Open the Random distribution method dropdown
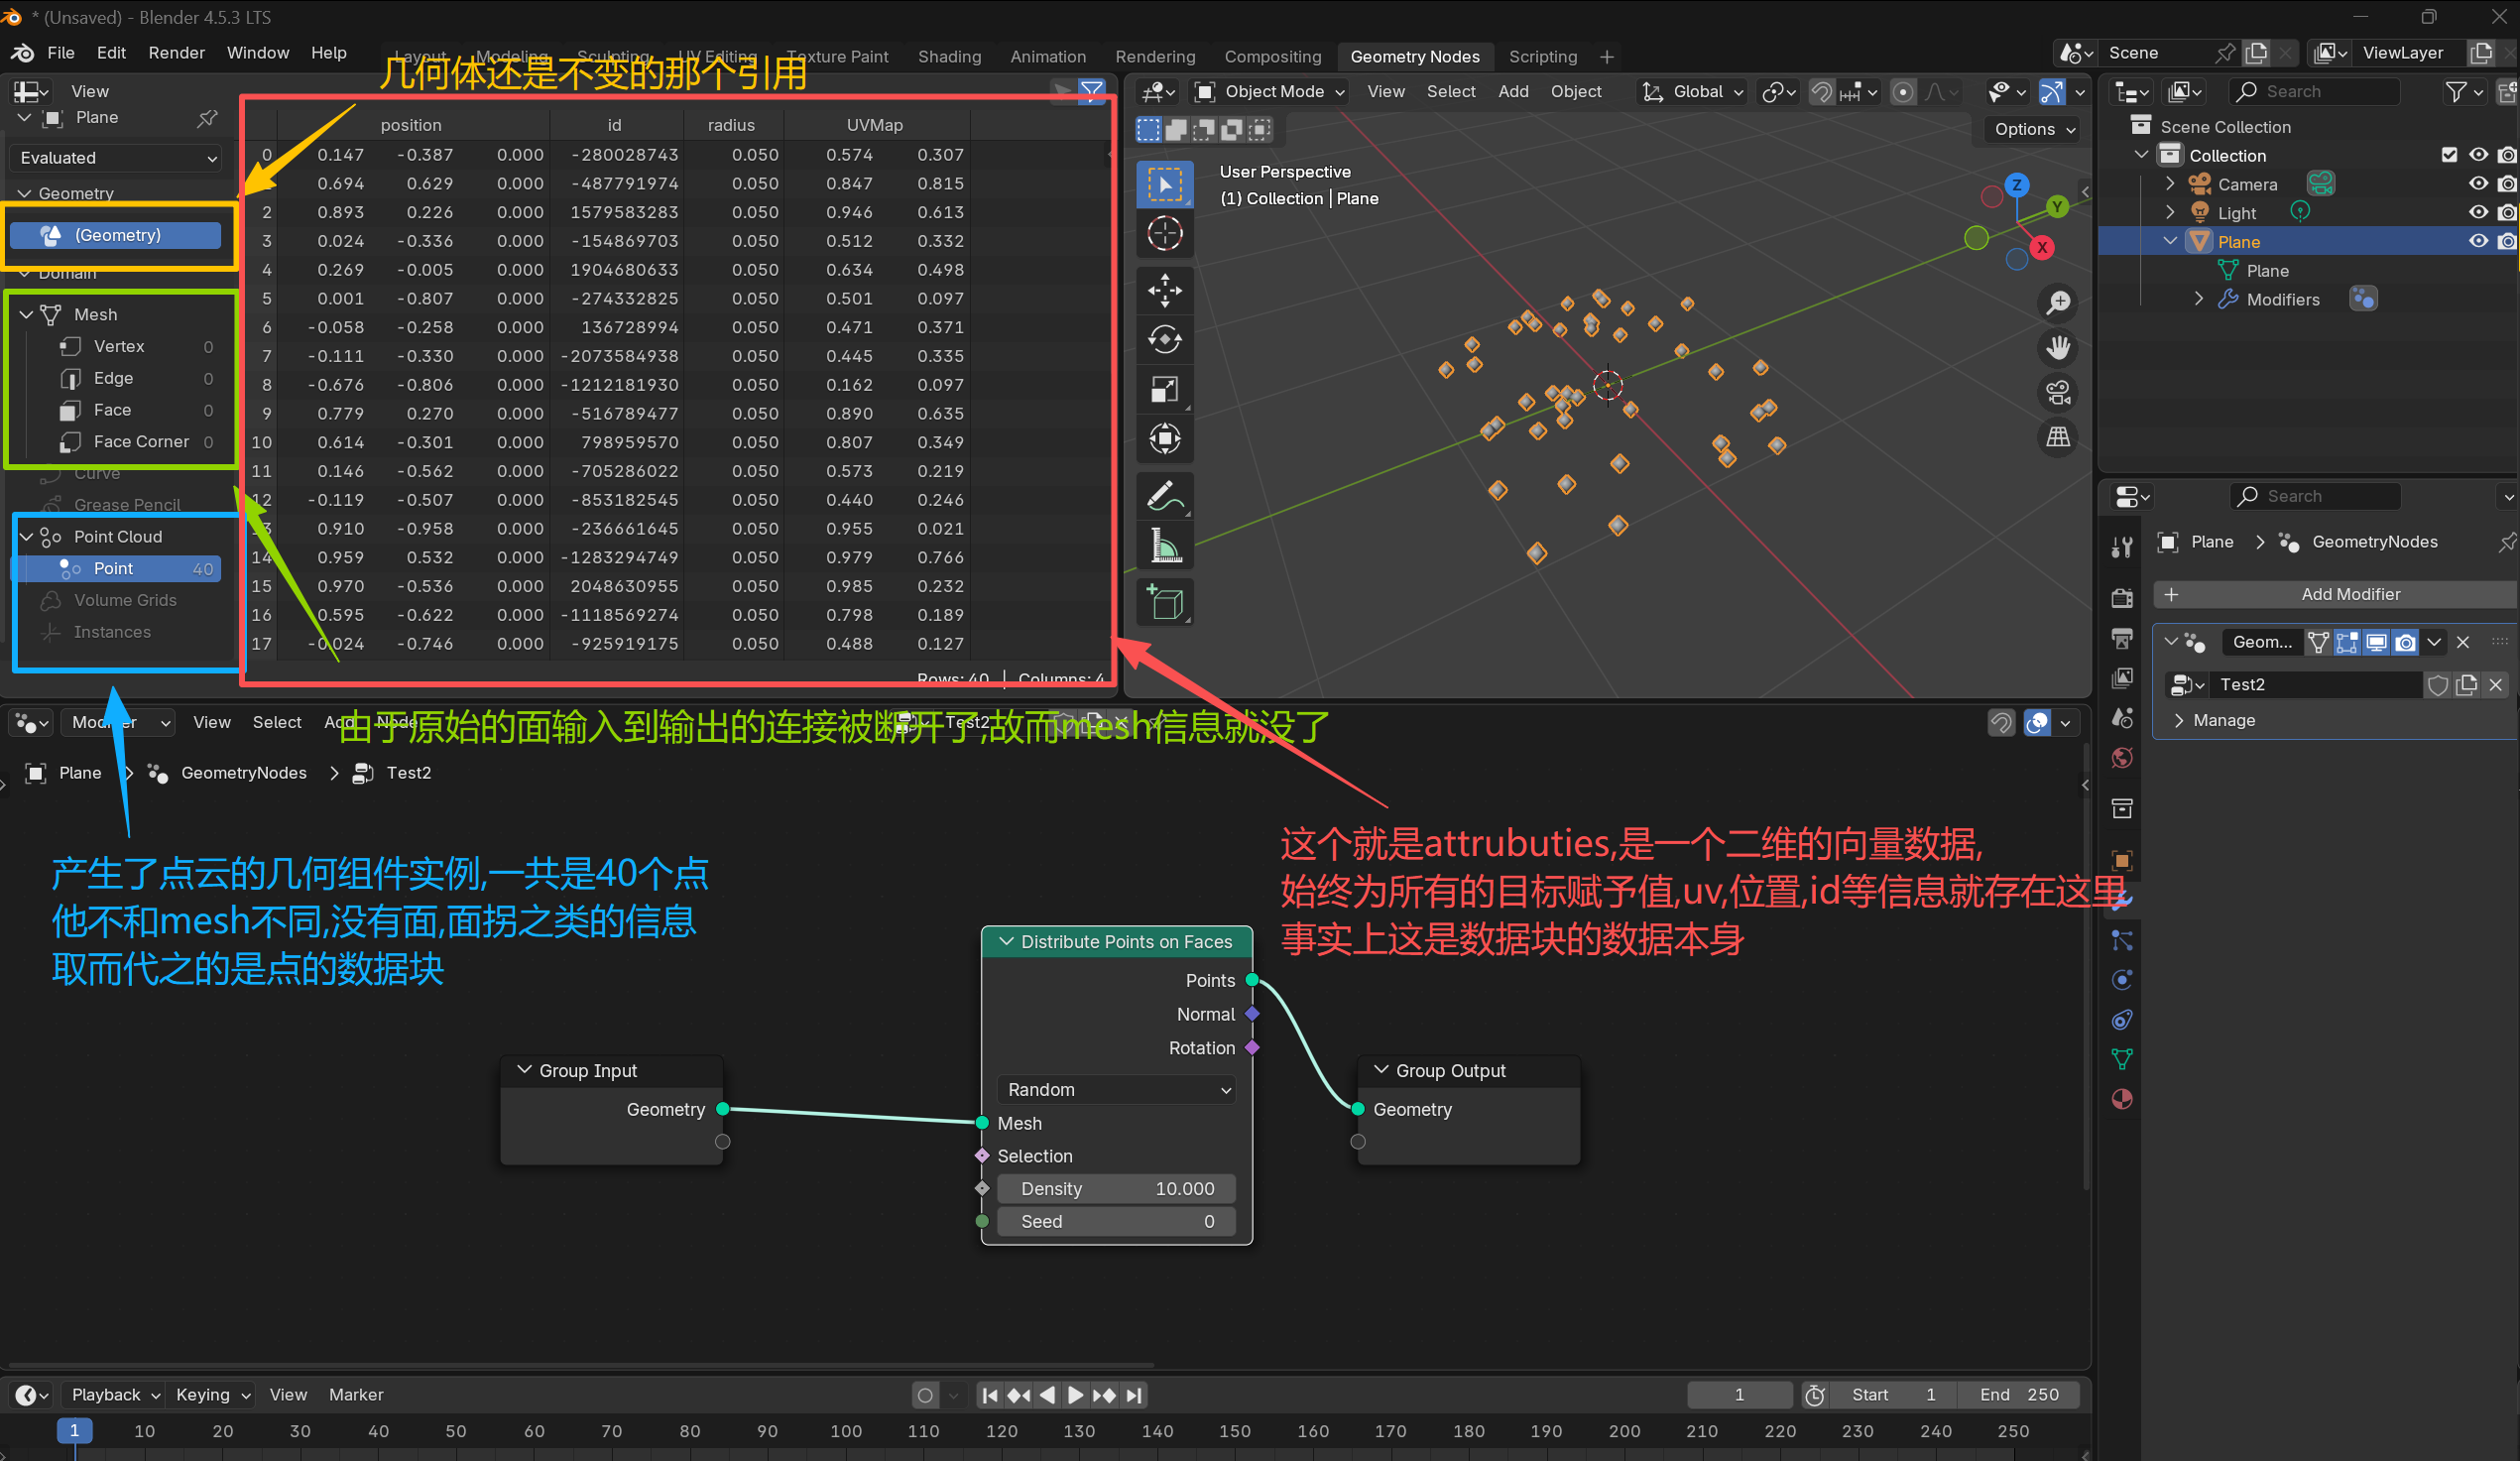The width and height of the screenshot is (2520, 1461). click(x=1116, y=1090)
